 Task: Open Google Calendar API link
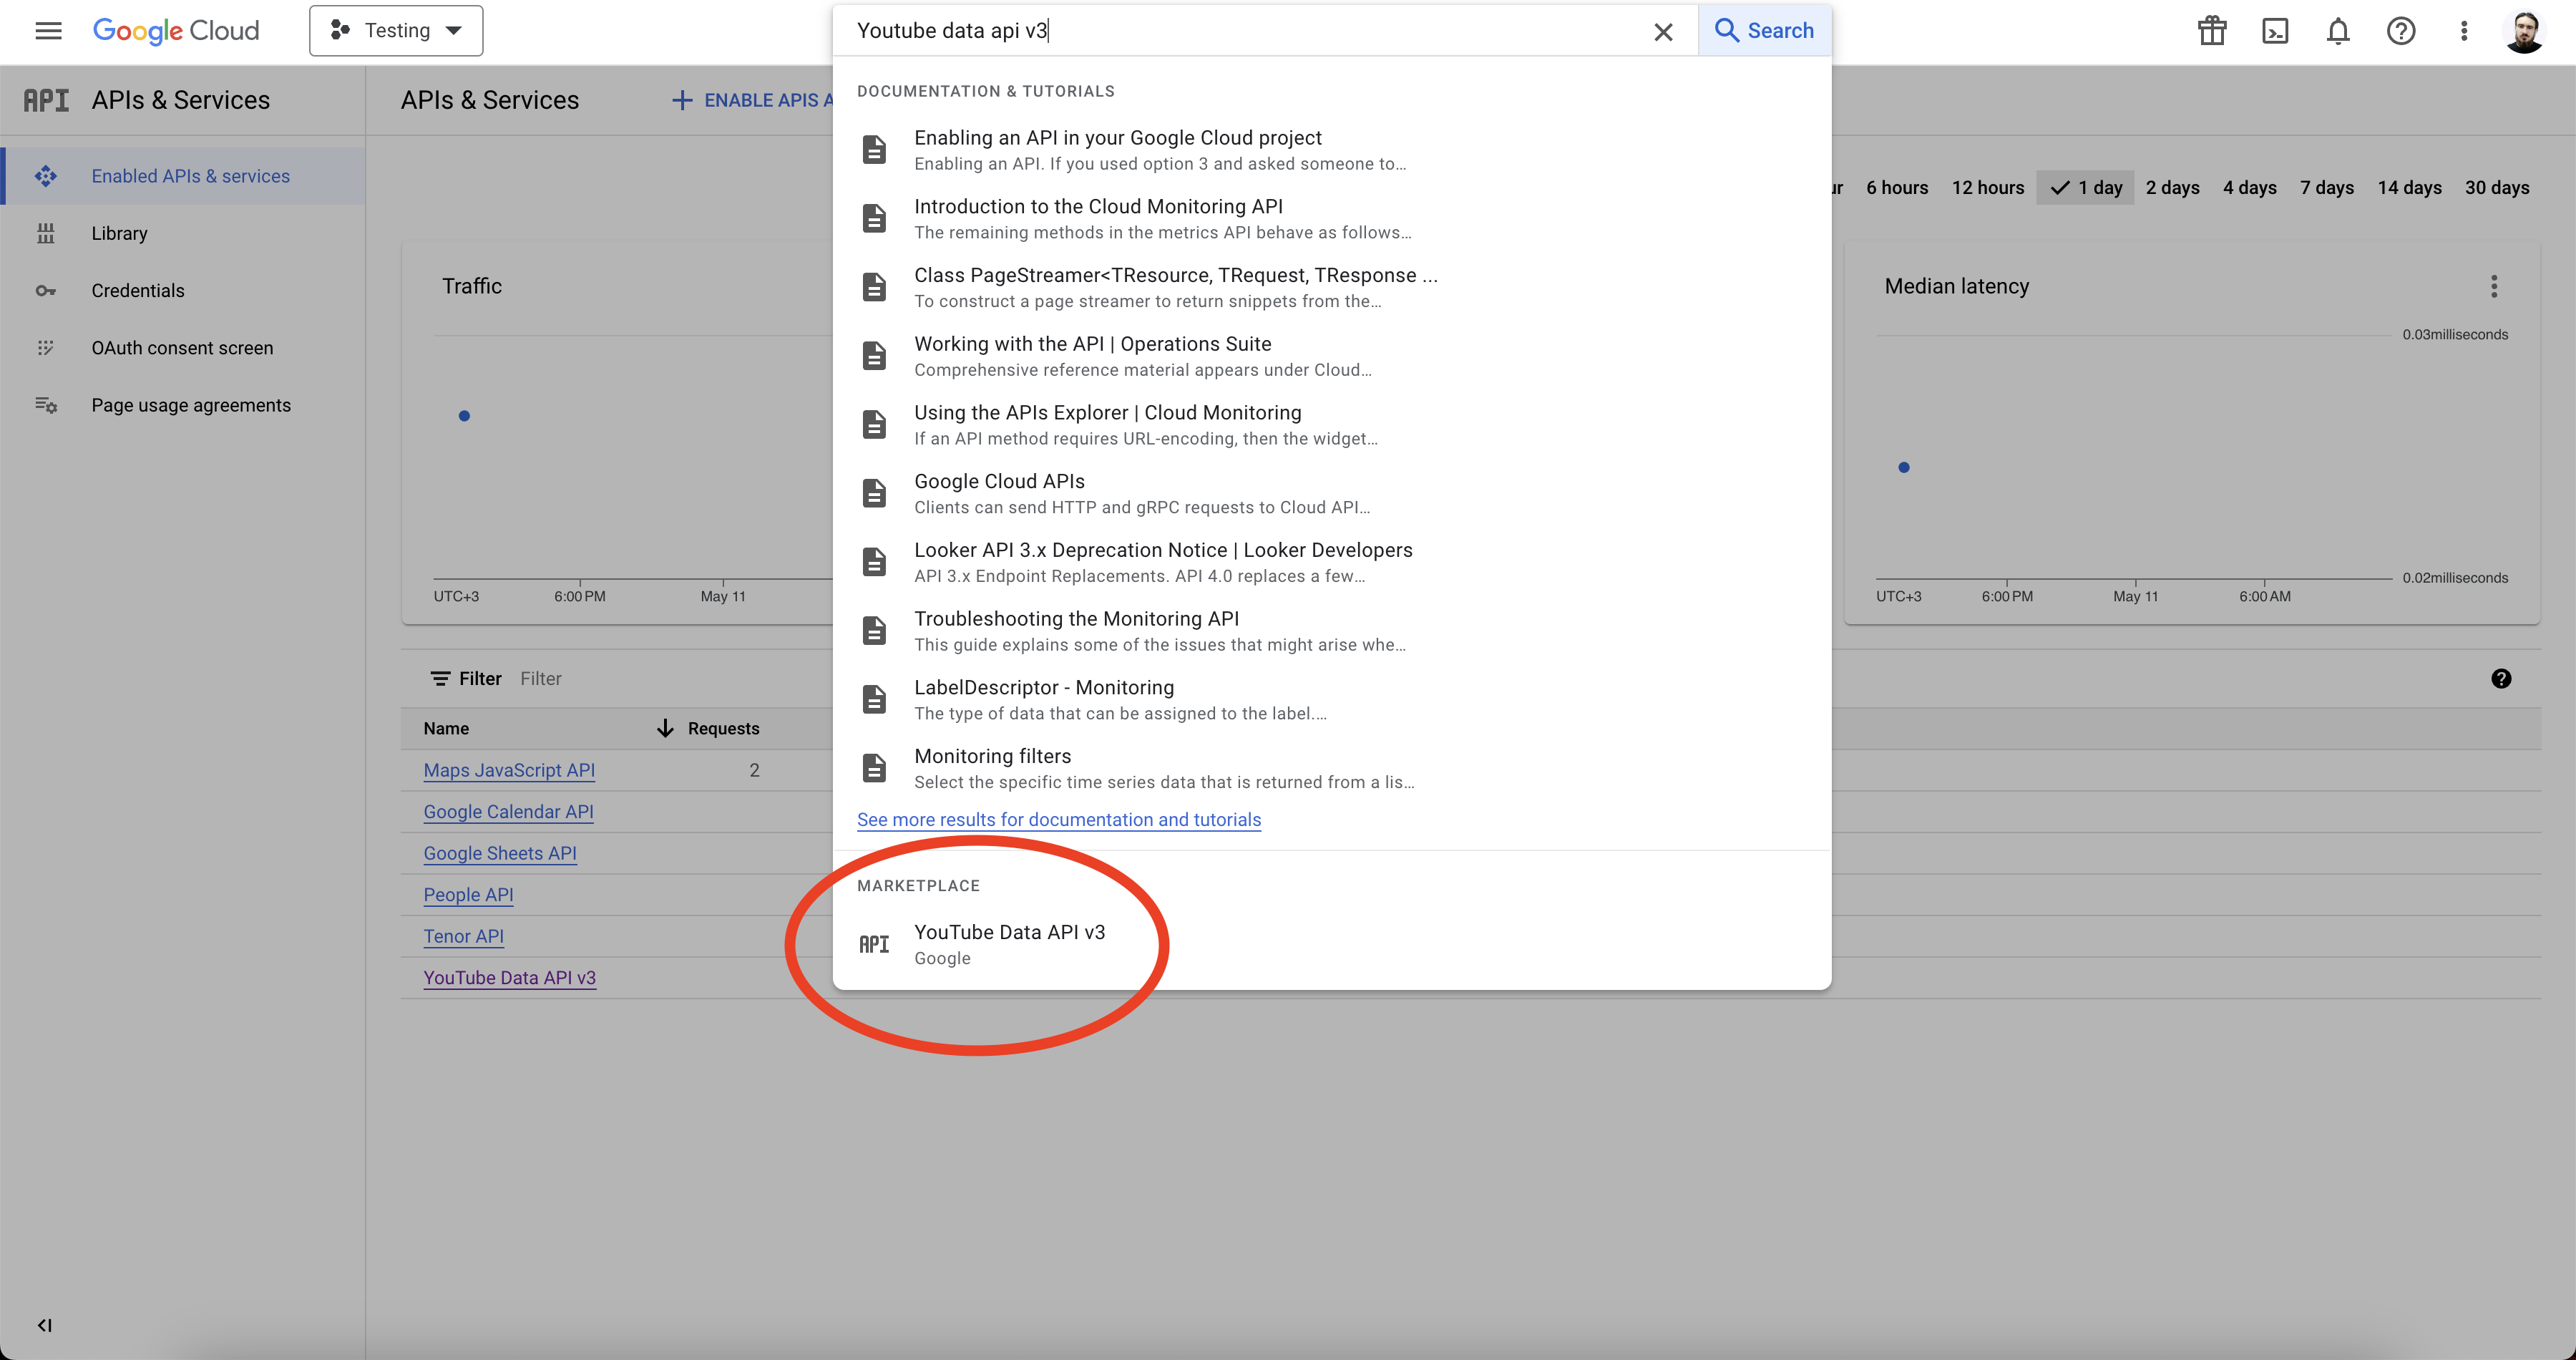[508, 812]
